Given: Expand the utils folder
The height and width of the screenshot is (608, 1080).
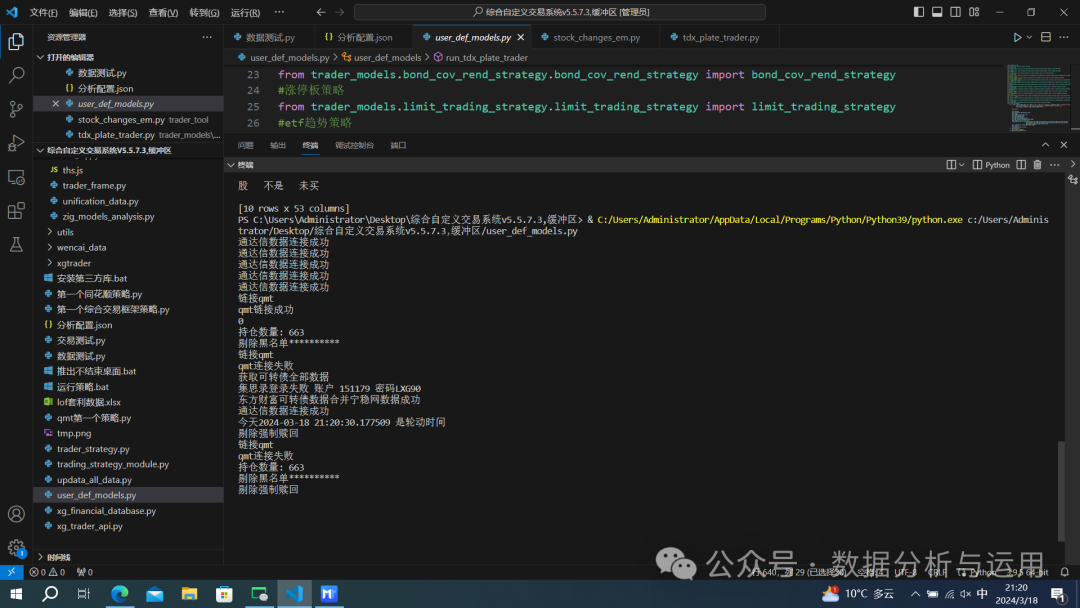Looking at the screenshot, I should point(128,232).
